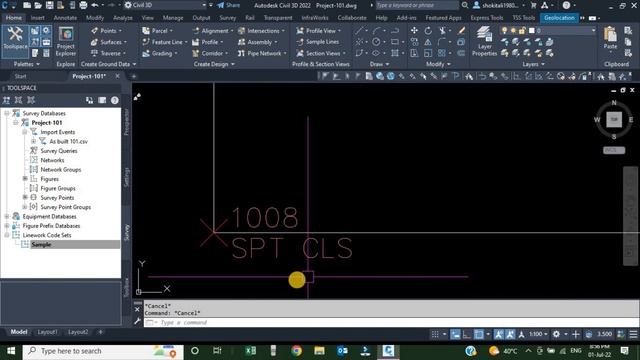Pick the Rectangle tool in Draw panel
This screenshot has width=640, height=360.
pos(395,42)
